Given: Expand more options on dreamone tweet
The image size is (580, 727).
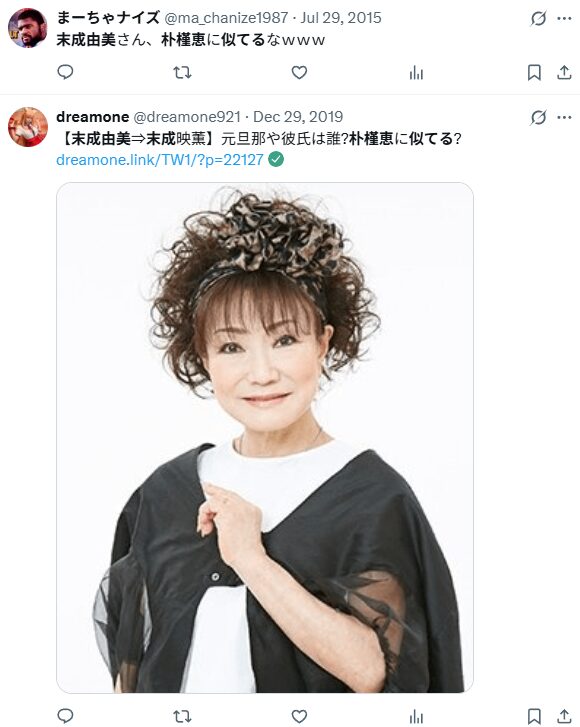Looking at the screenshot, I should coord(564,117).
